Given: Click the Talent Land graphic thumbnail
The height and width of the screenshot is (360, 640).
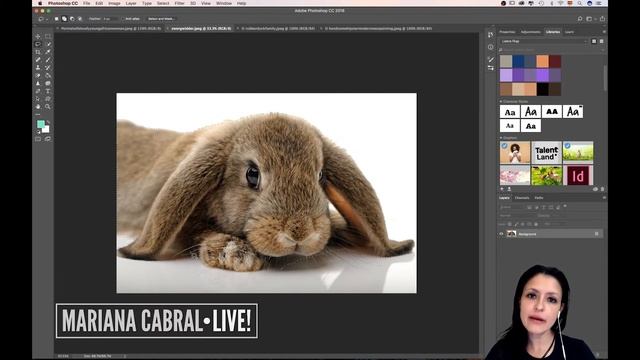Looking at the screenshot, I should click(547, 153).
